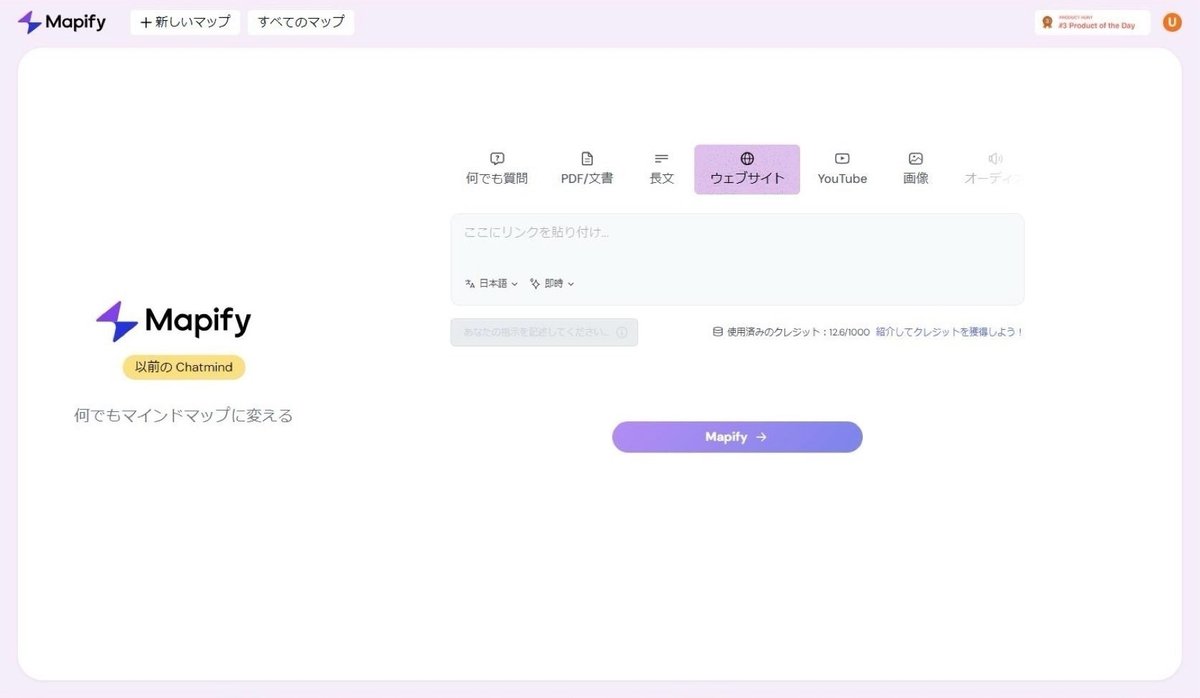This screenshot has height=698, width=1200.
Task: Click the Mapify generate button
Action: click(737, 437)
